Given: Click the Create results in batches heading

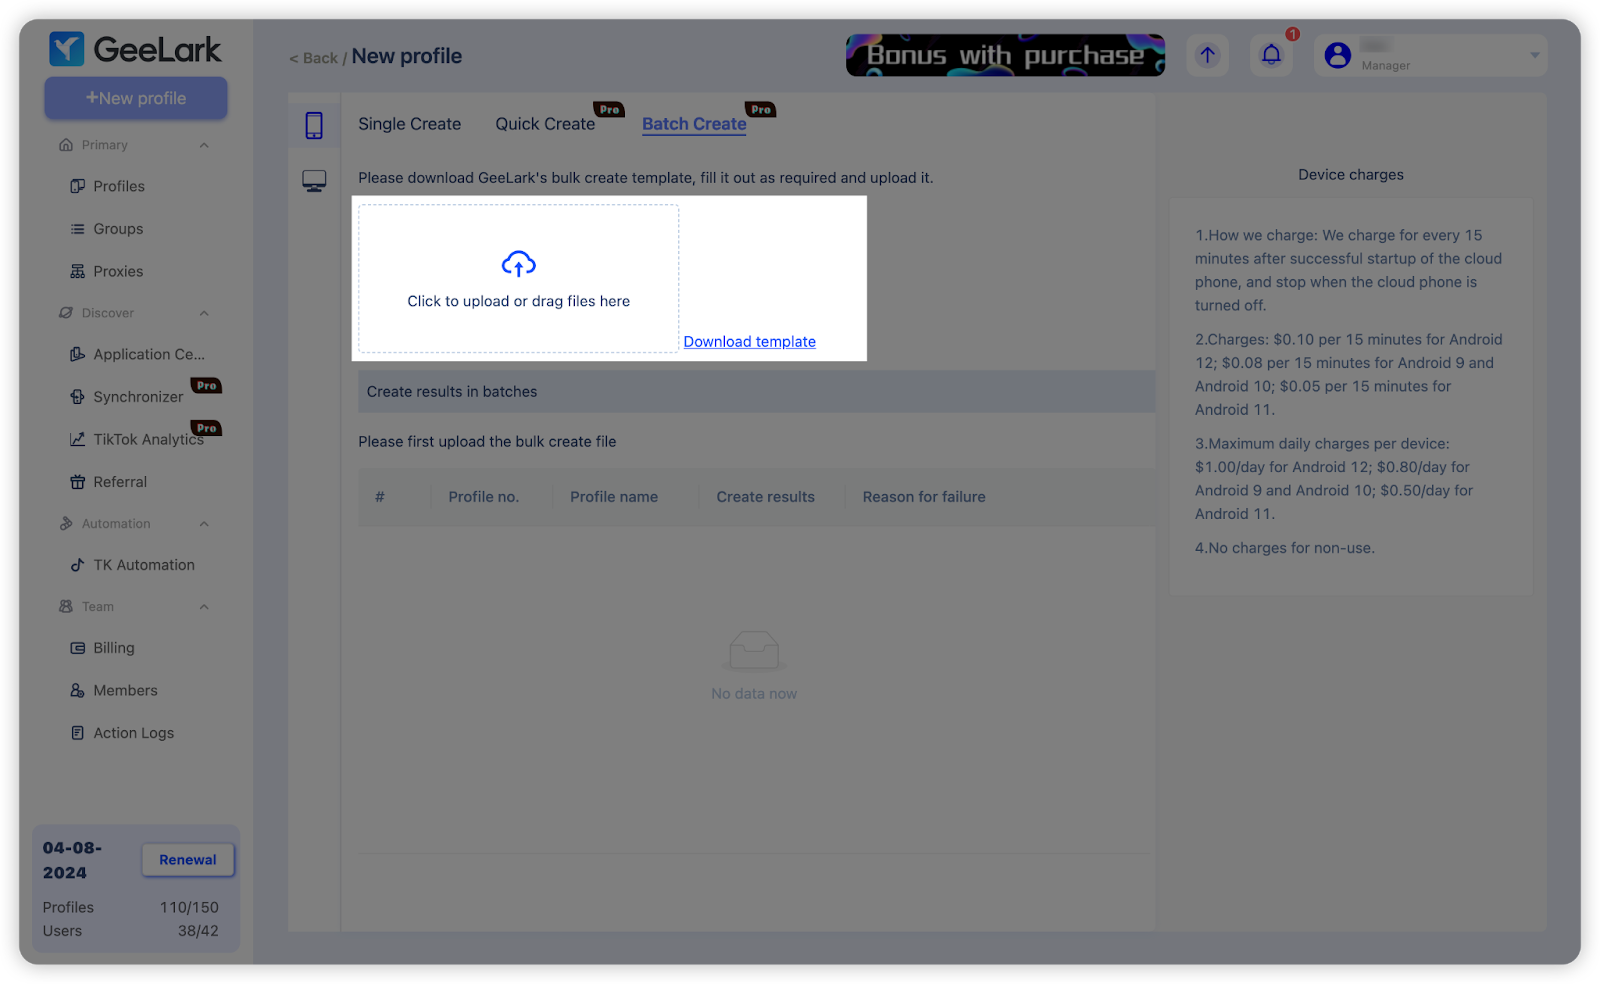Looking at the screenshot, I should 452,392.
